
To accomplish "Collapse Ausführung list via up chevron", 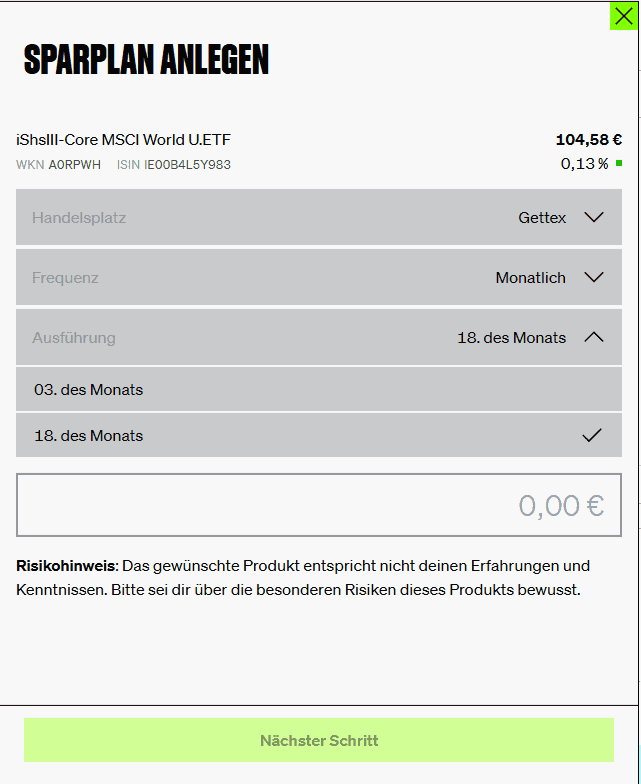I will point(594,338).
